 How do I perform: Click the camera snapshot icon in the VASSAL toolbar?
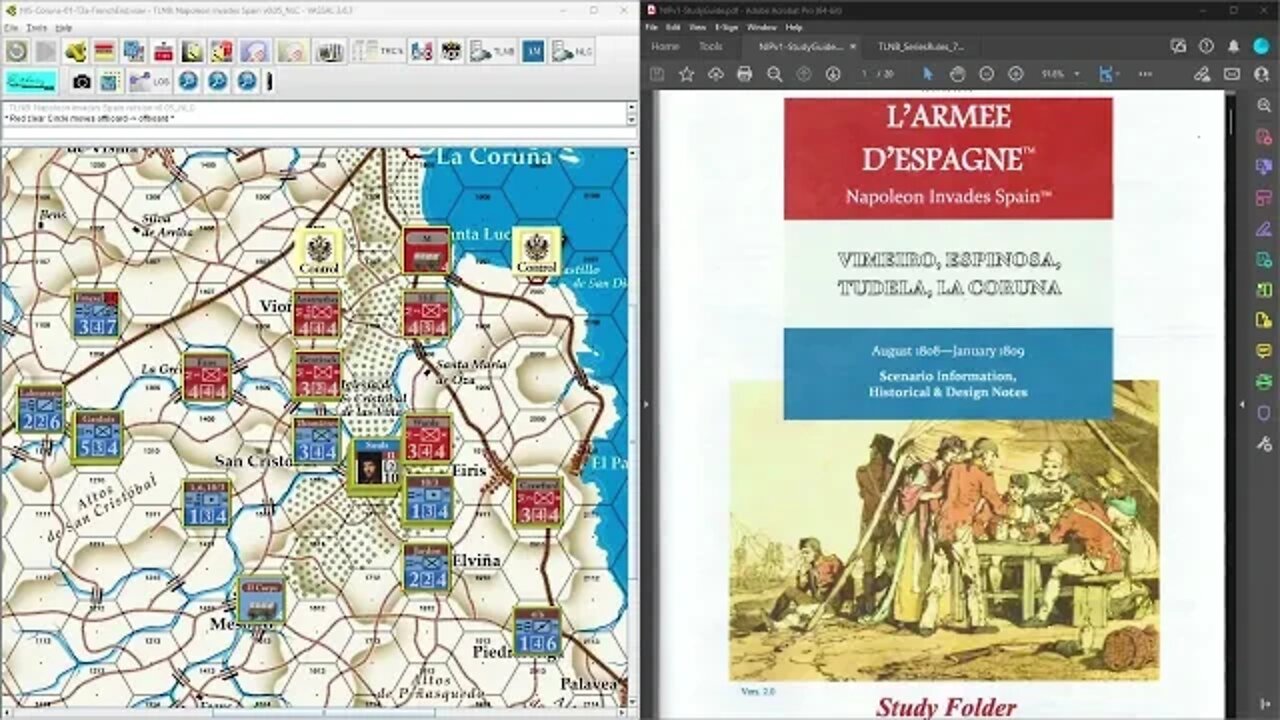[x=82, y=81]
